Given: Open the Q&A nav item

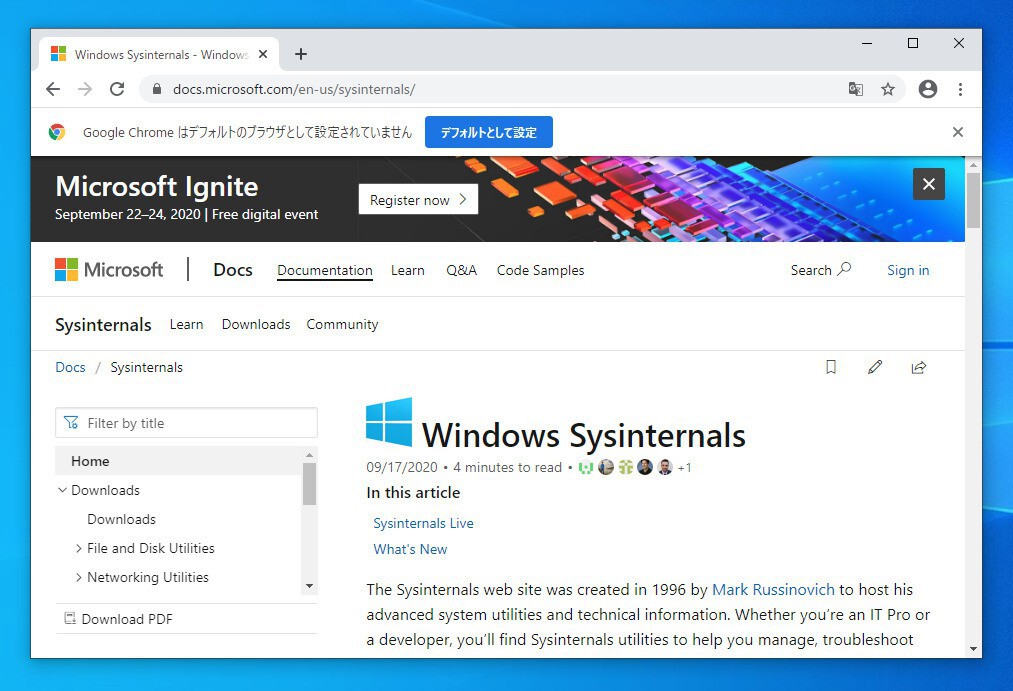Looking at the screenshot, I should pos(461,270).
